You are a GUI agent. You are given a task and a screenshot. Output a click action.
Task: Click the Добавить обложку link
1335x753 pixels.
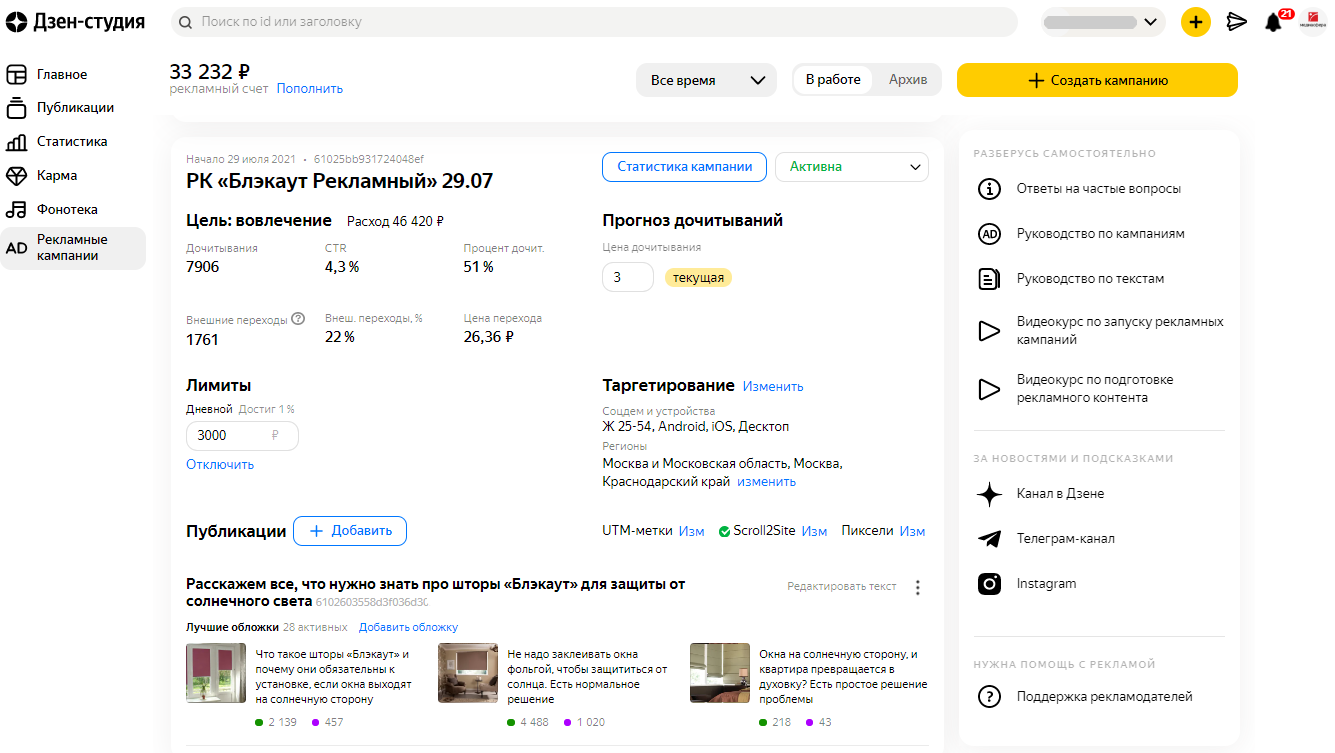pyautogui.click(x=408, y=627)
